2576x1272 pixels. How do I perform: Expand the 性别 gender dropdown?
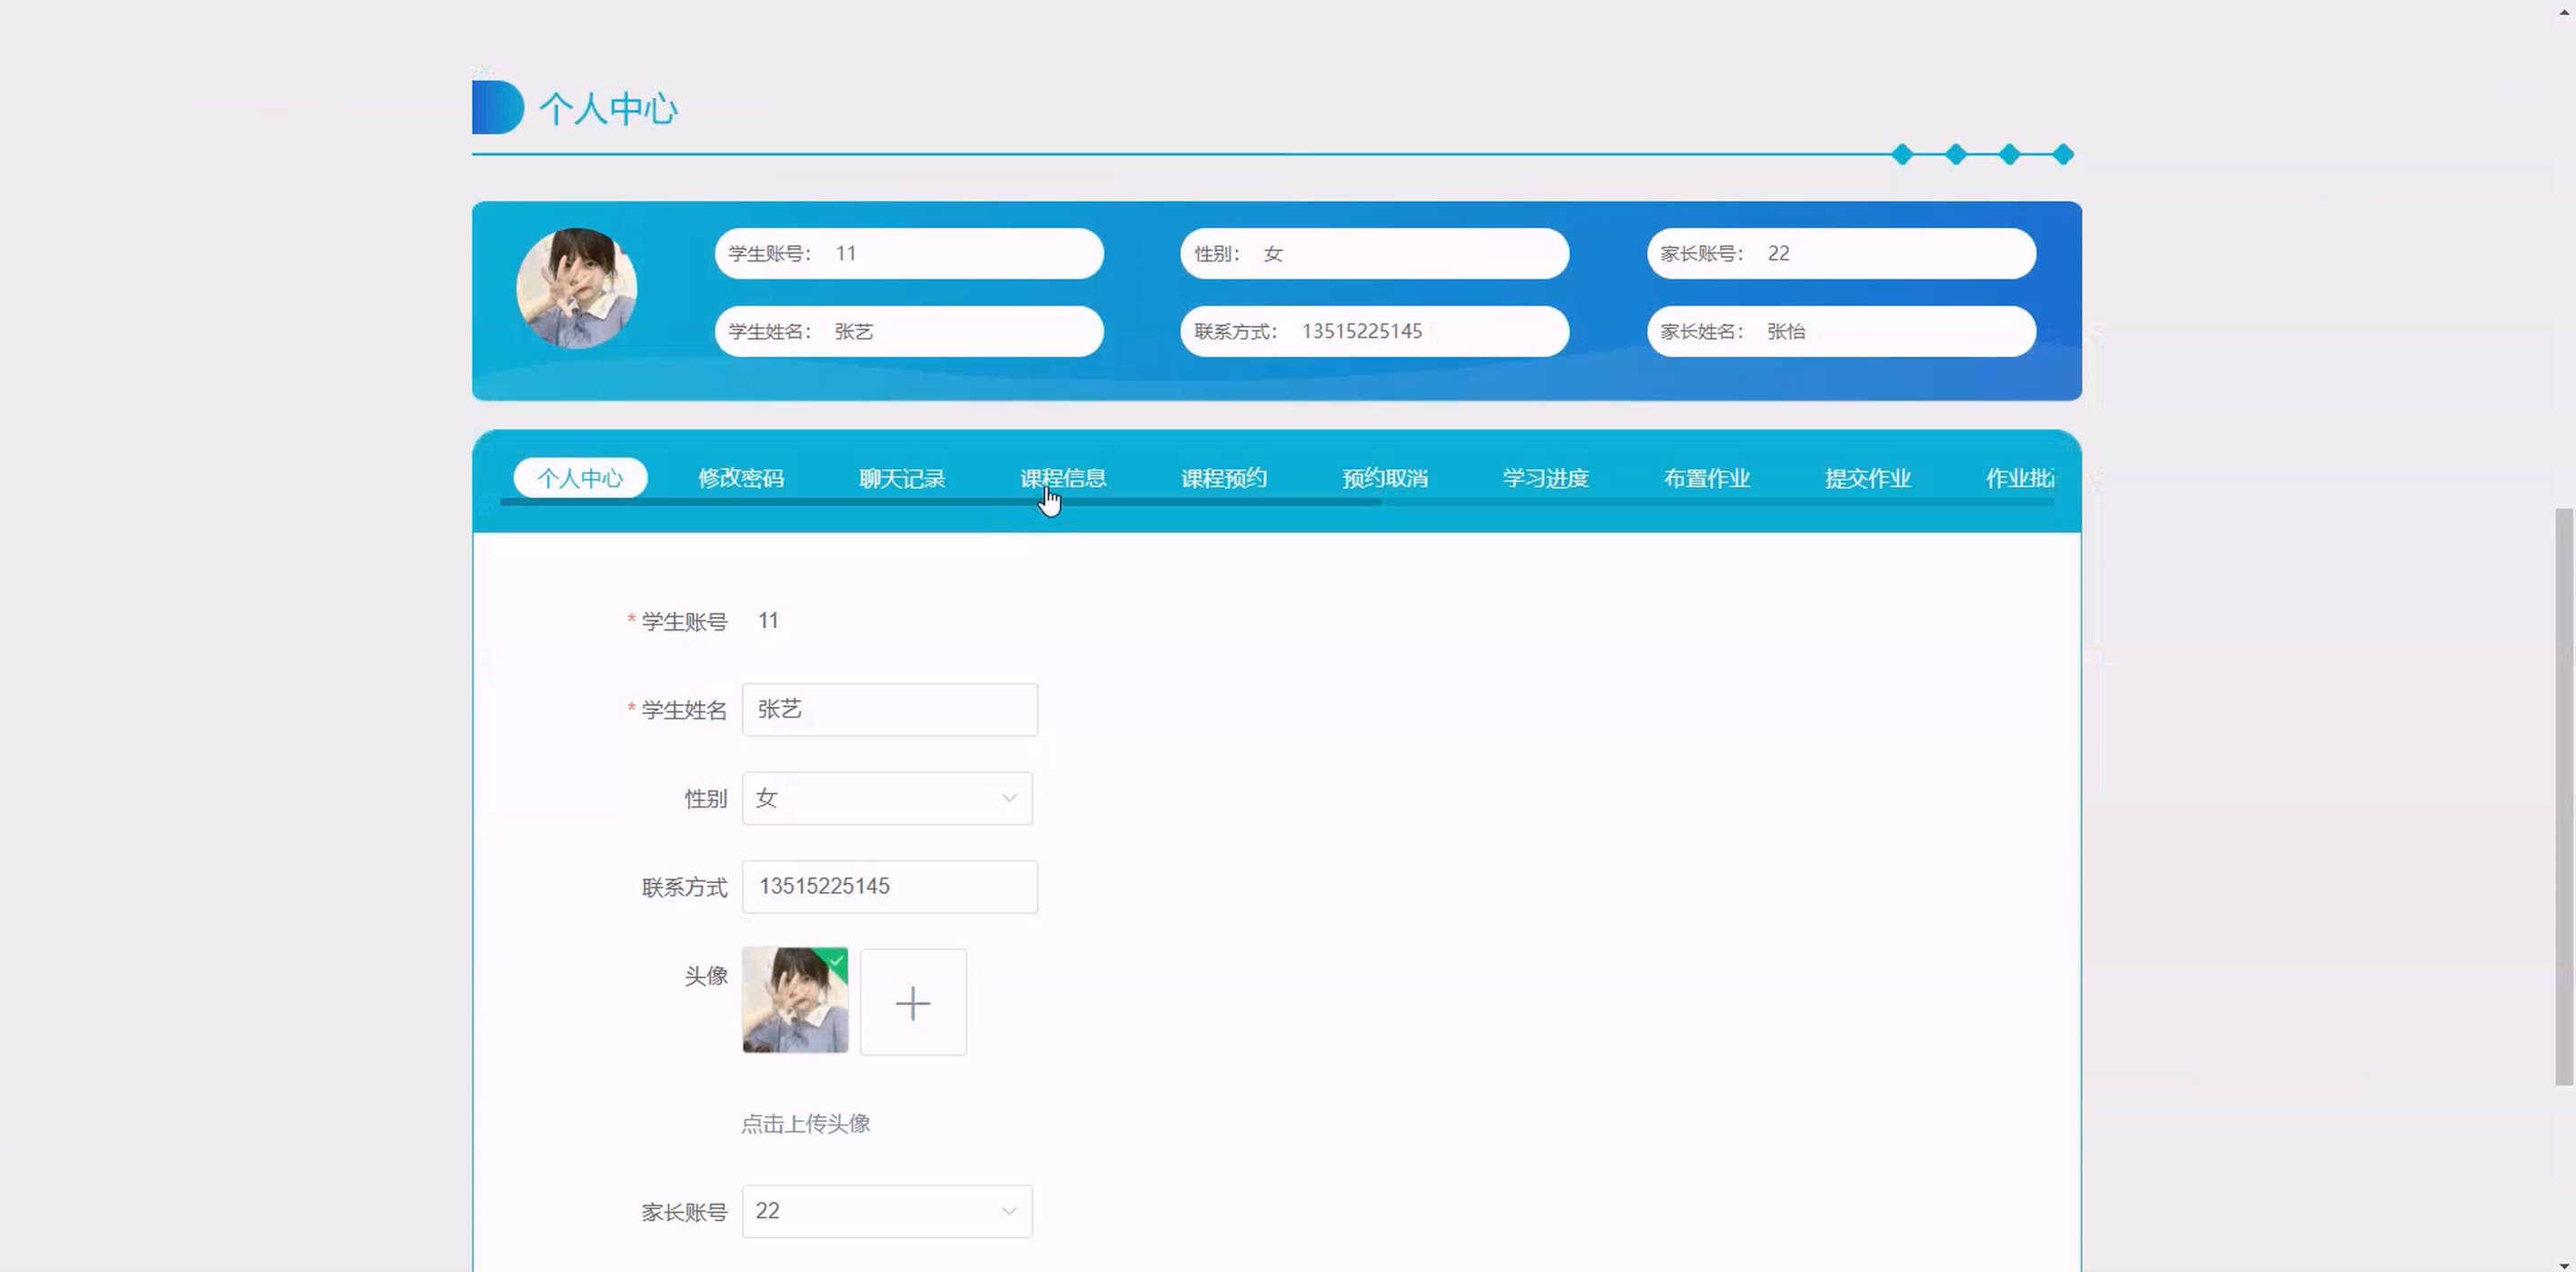[x=886, y=798]
